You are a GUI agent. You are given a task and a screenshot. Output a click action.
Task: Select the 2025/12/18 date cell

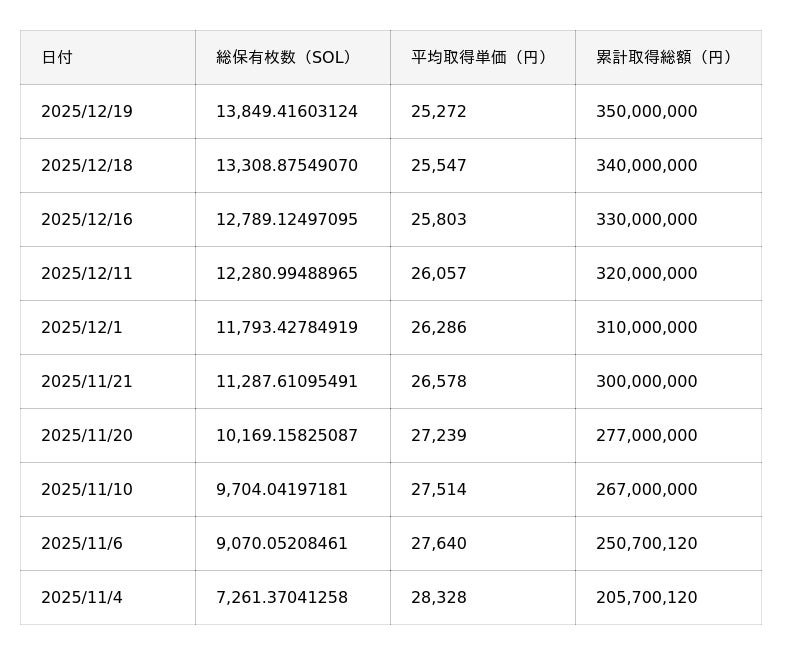click(x=87, y=166)
